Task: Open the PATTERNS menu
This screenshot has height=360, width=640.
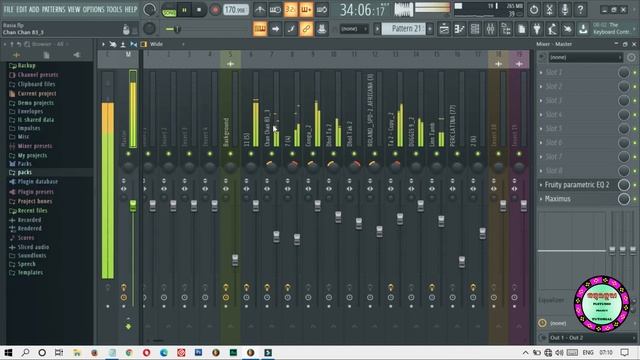Action: 53,9
